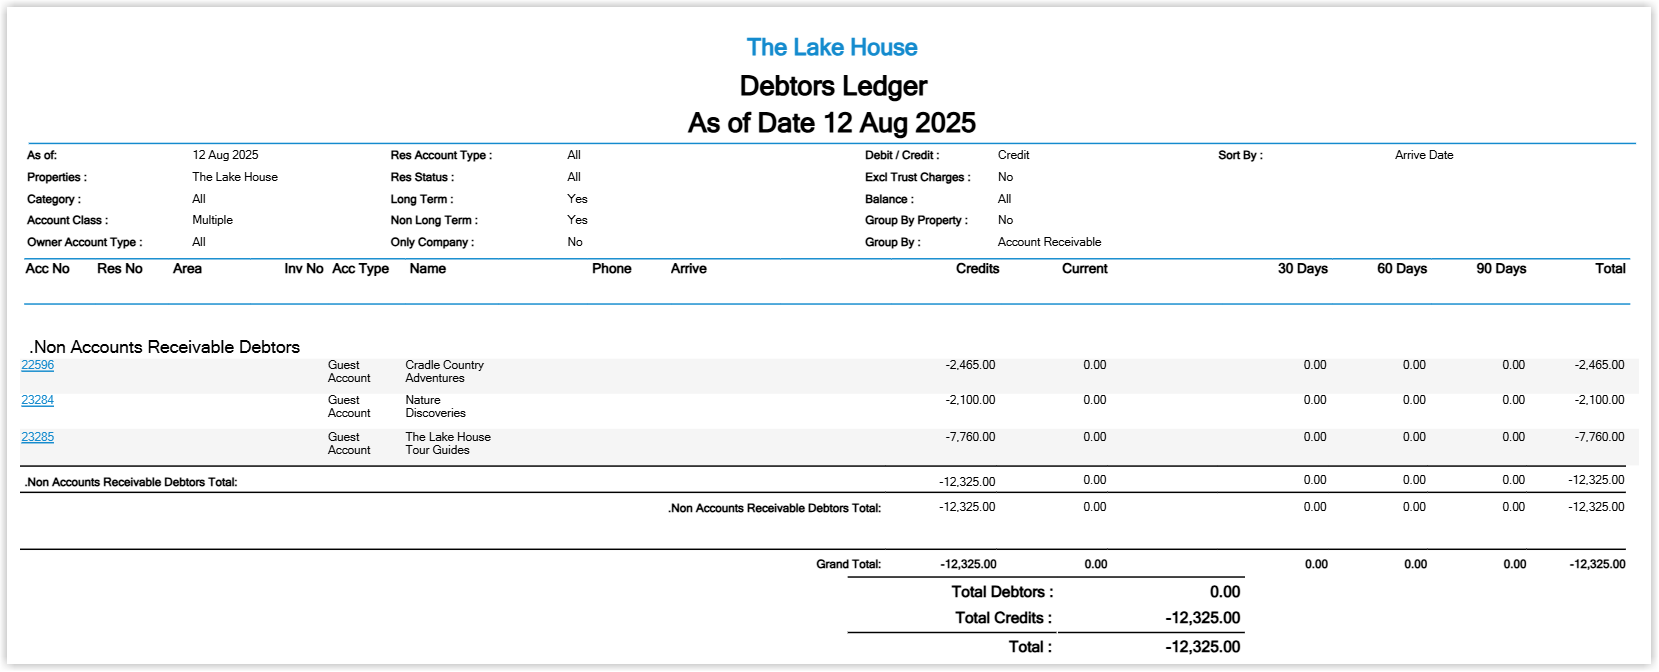
Task: Click the 'Res Account Type :' label
Action: [441, 155]
